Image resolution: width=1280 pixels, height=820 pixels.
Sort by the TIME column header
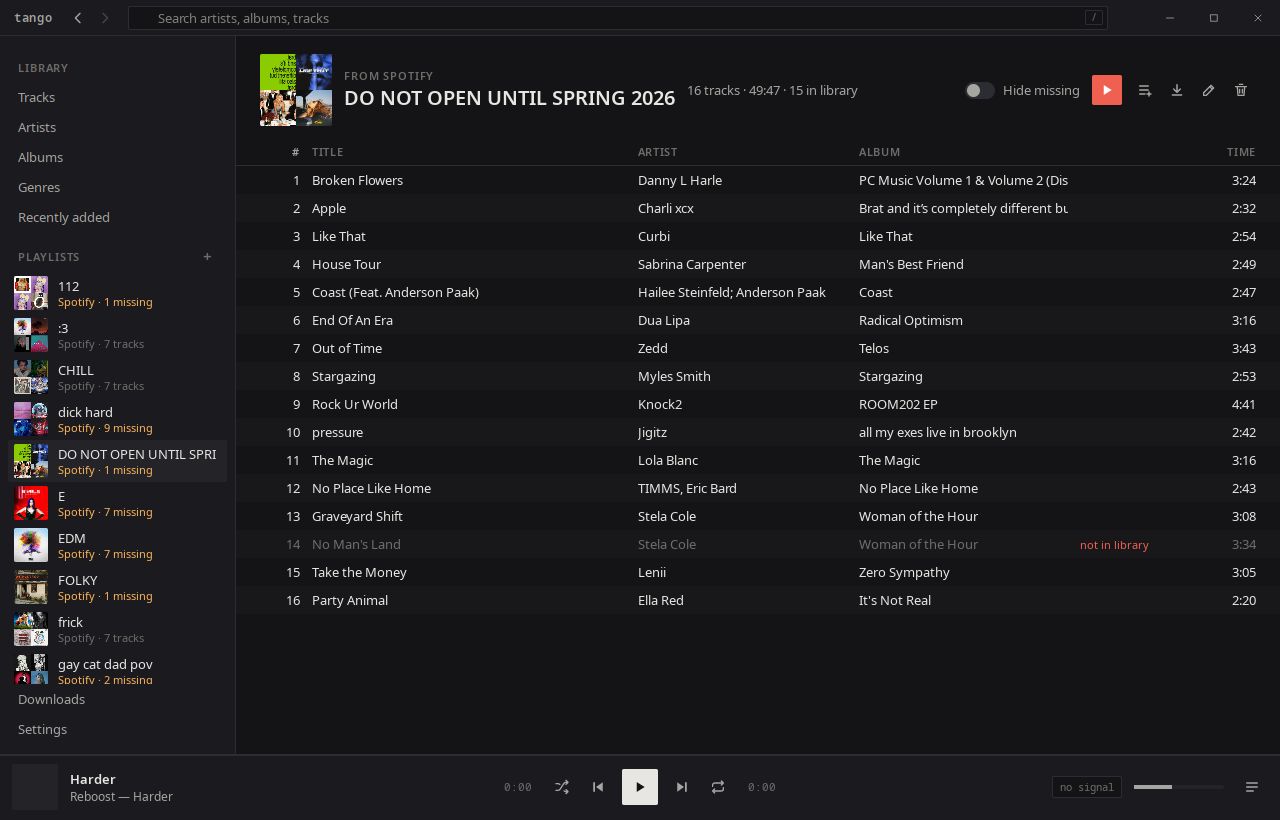tap(1241, 152)
